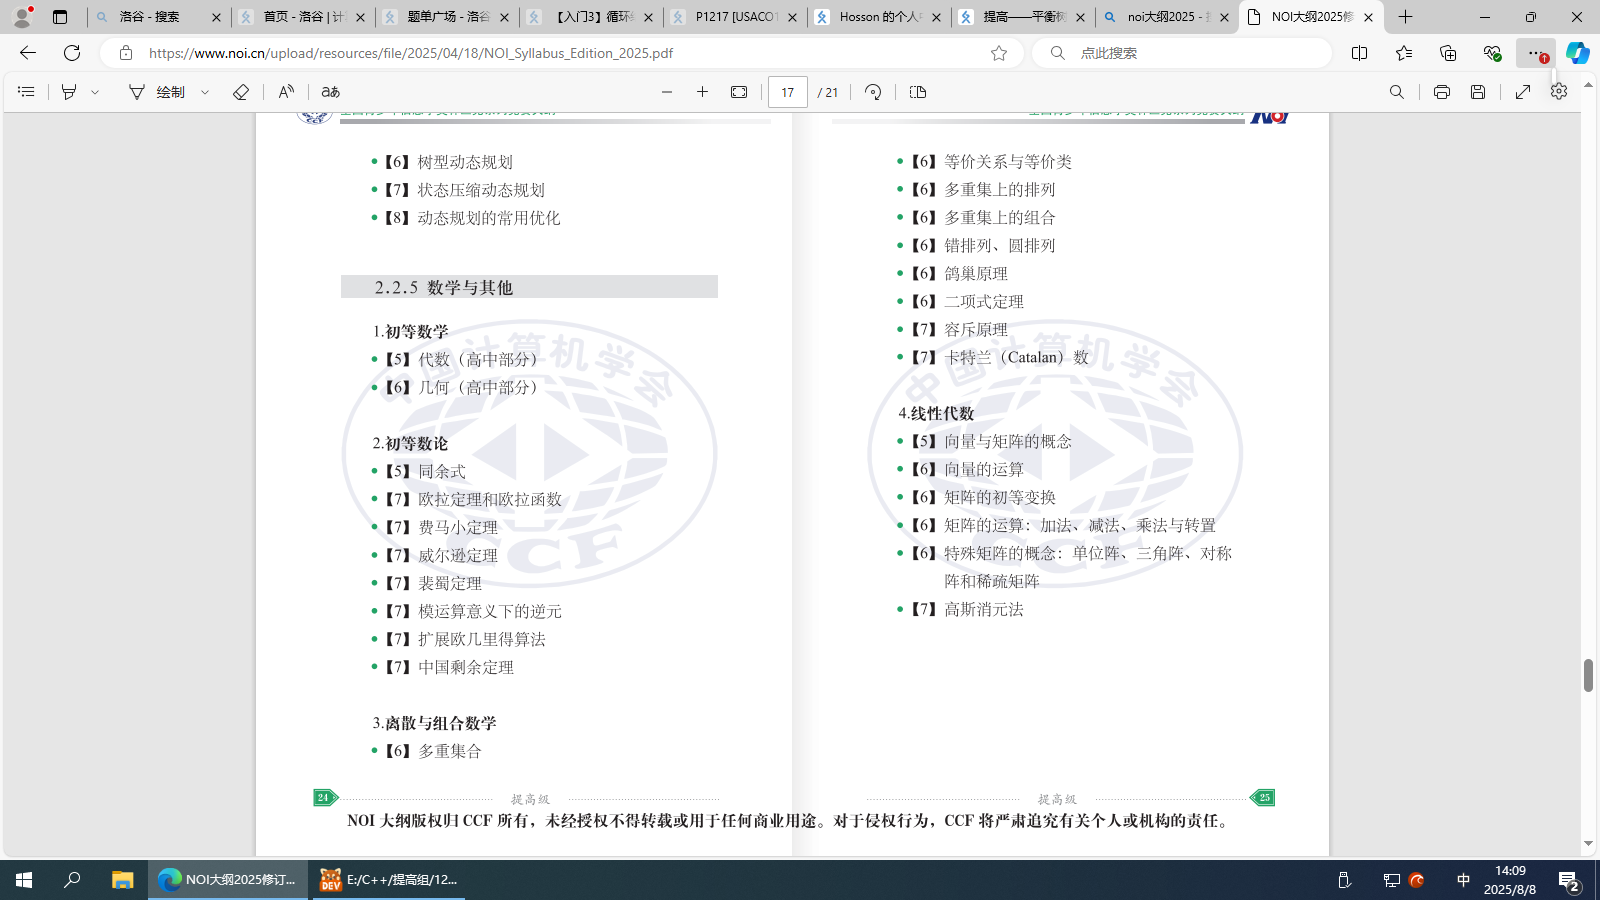Click the page number input field

(x=787, y=92)
